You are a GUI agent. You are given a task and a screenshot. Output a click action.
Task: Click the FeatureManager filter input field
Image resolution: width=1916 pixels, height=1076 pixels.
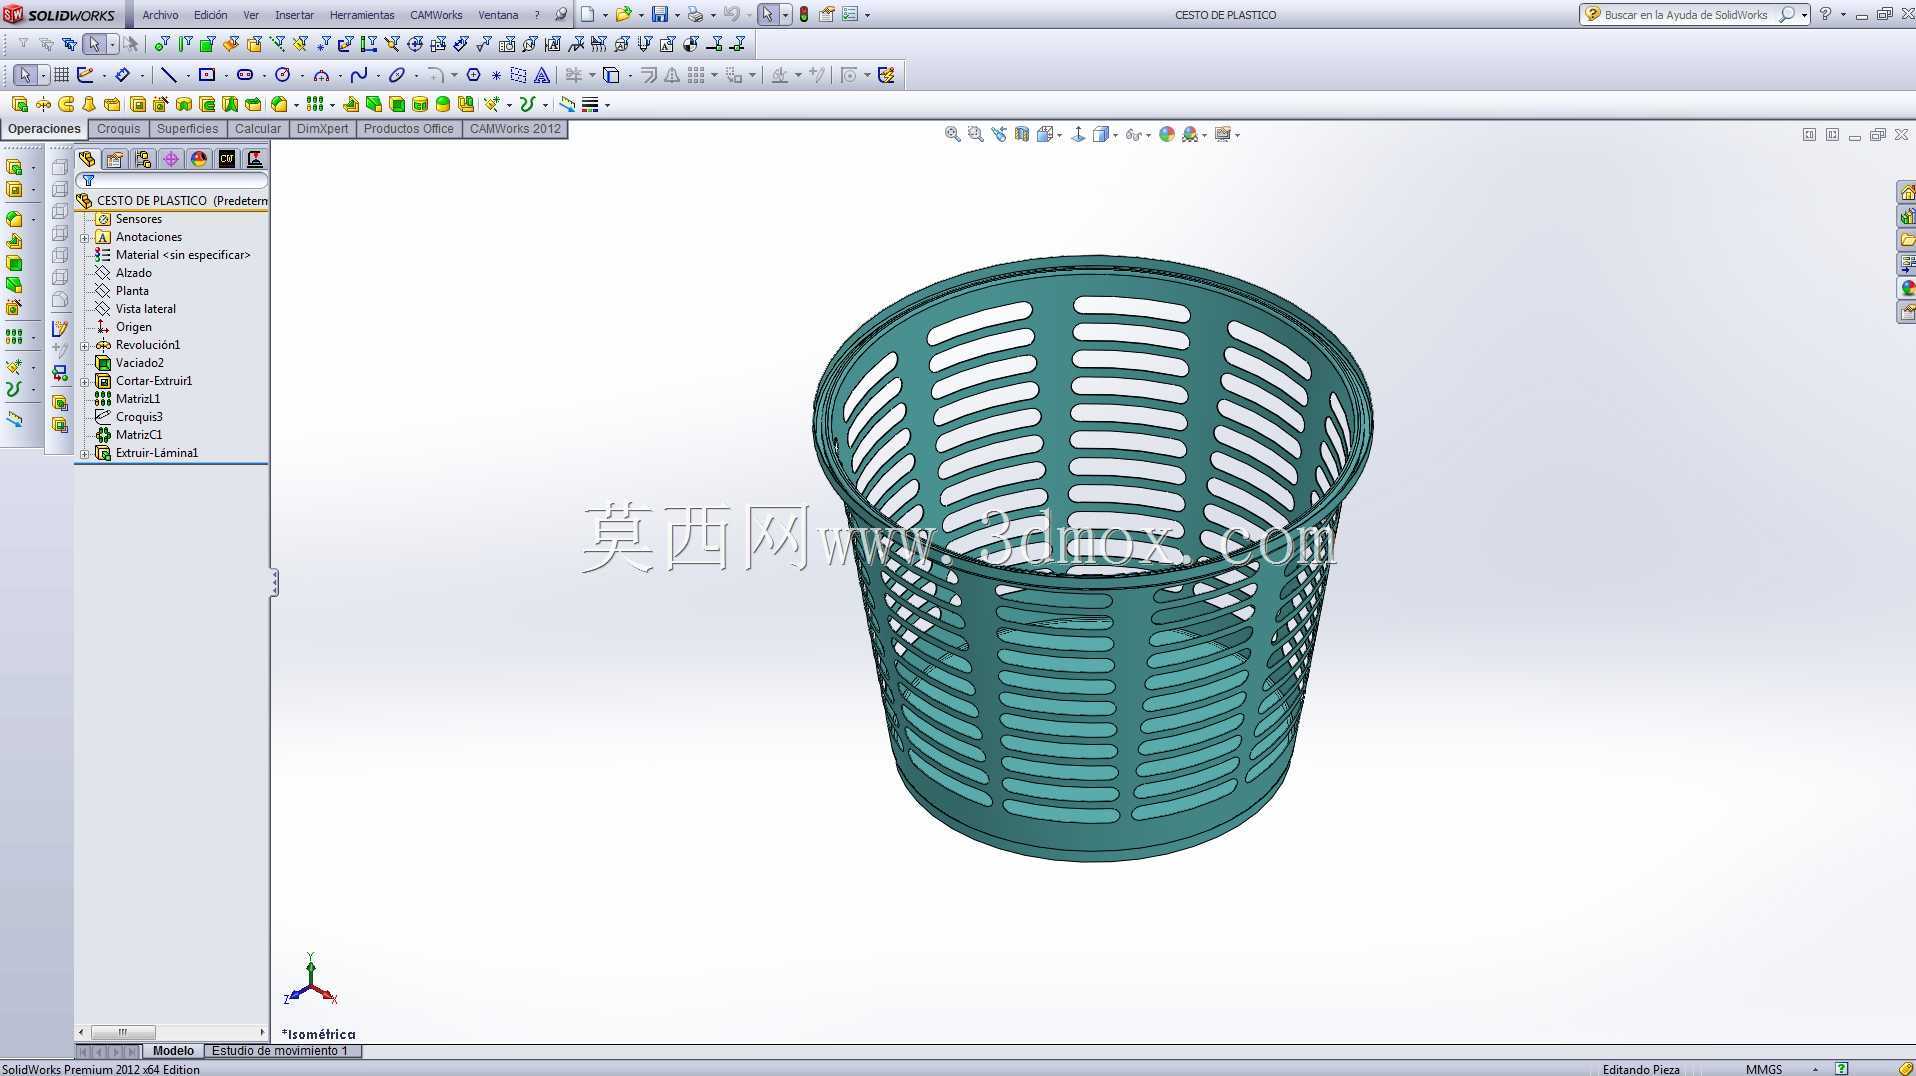(172, 181)
